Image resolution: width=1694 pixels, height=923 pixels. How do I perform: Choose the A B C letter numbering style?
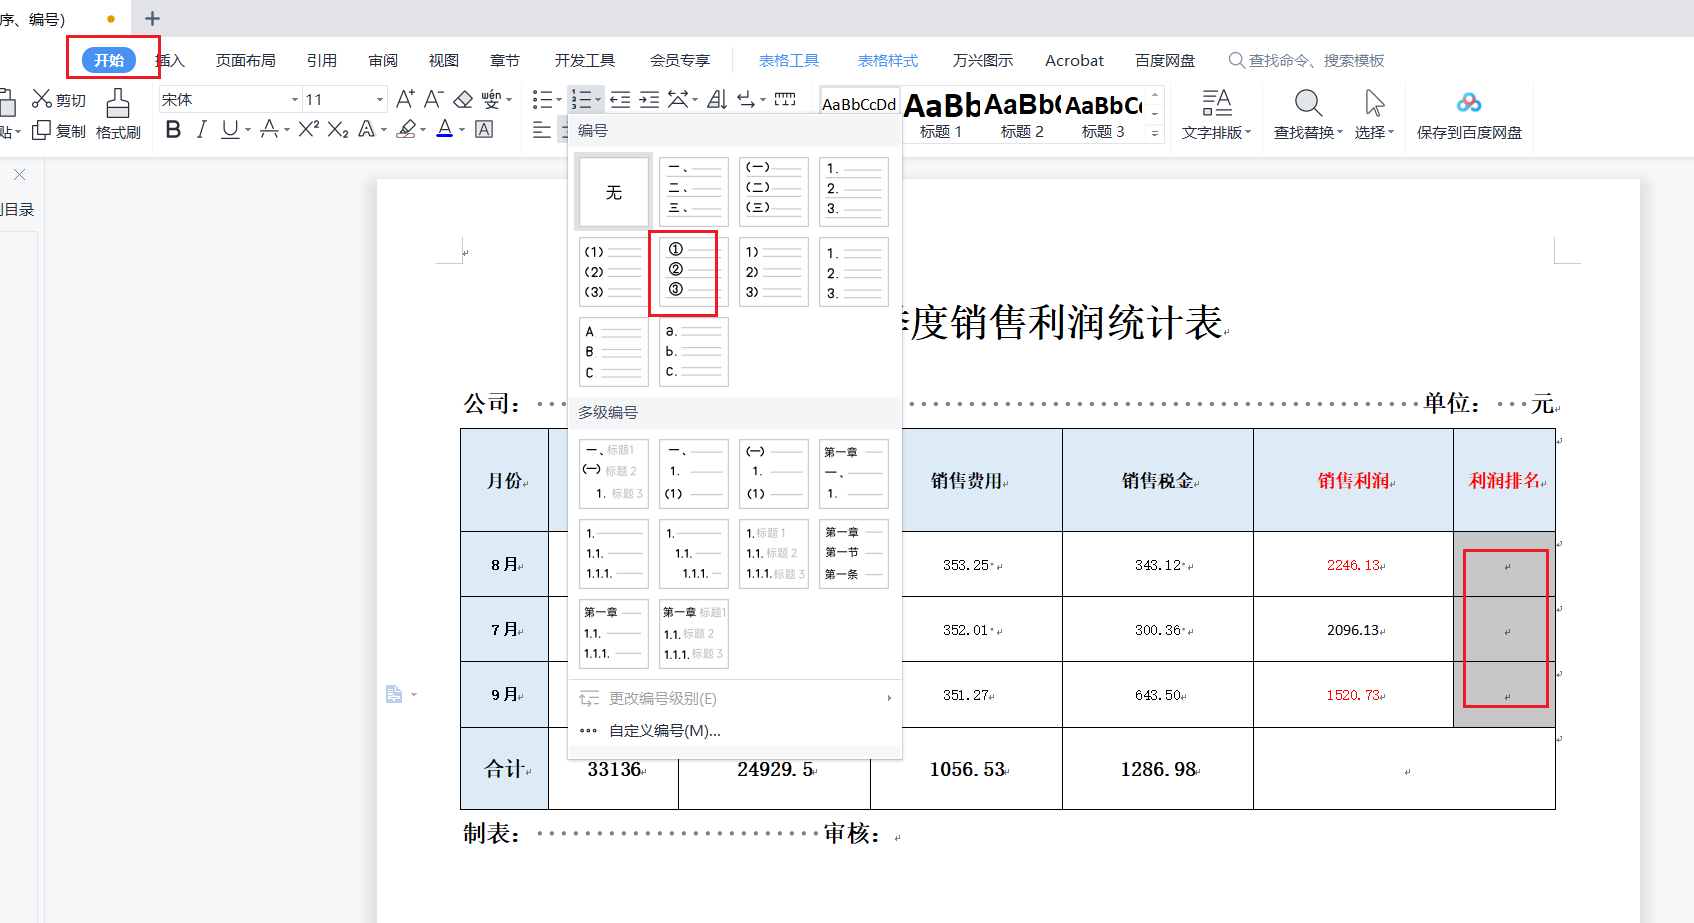point(614,352)
